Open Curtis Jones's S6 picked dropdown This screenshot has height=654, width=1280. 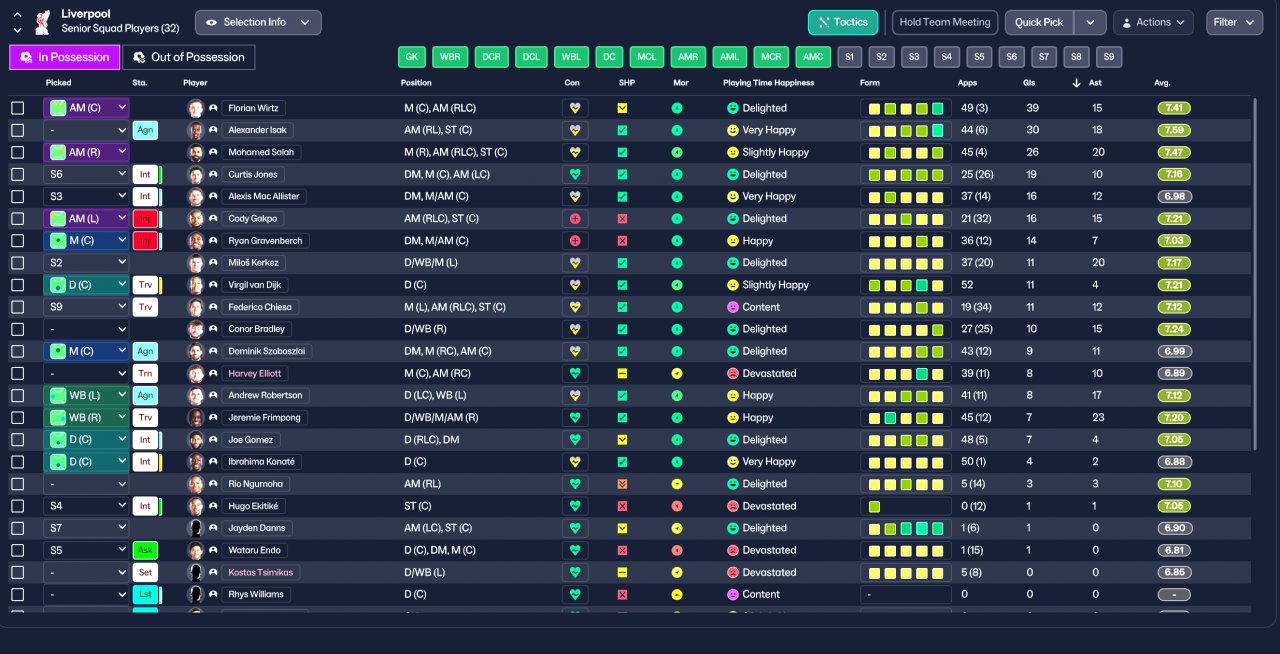[x=86, y=174]
